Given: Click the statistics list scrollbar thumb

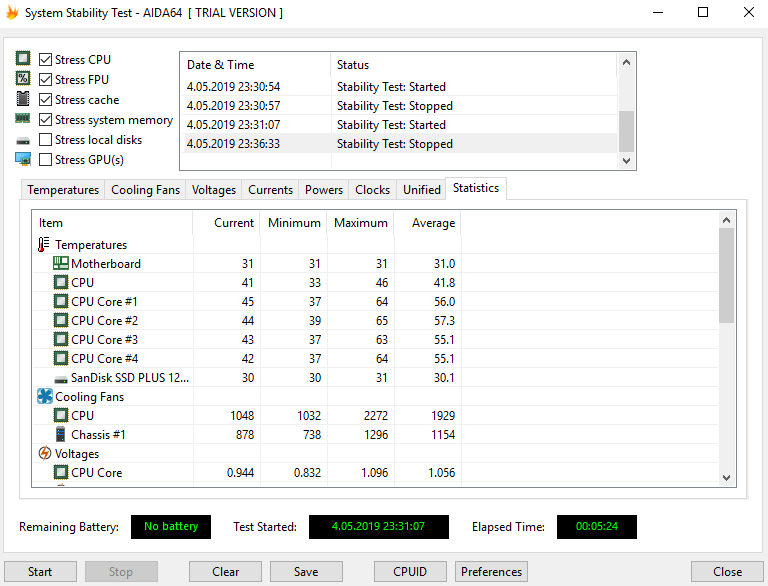Looking at the screenshot, I should pos(726,276).
